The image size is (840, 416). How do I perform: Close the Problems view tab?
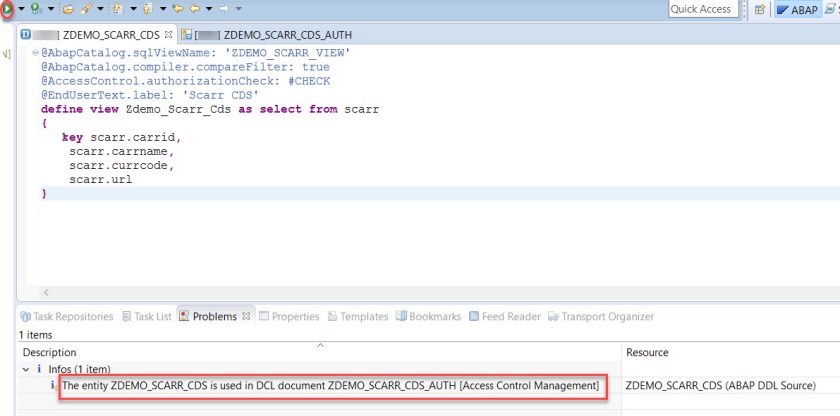(x=246, y=316)
